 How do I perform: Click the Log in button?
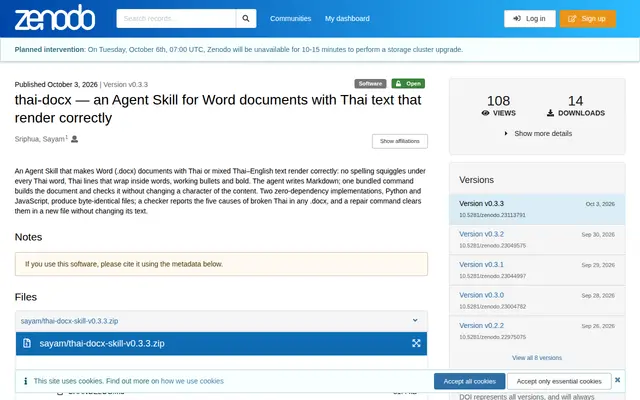529,18
